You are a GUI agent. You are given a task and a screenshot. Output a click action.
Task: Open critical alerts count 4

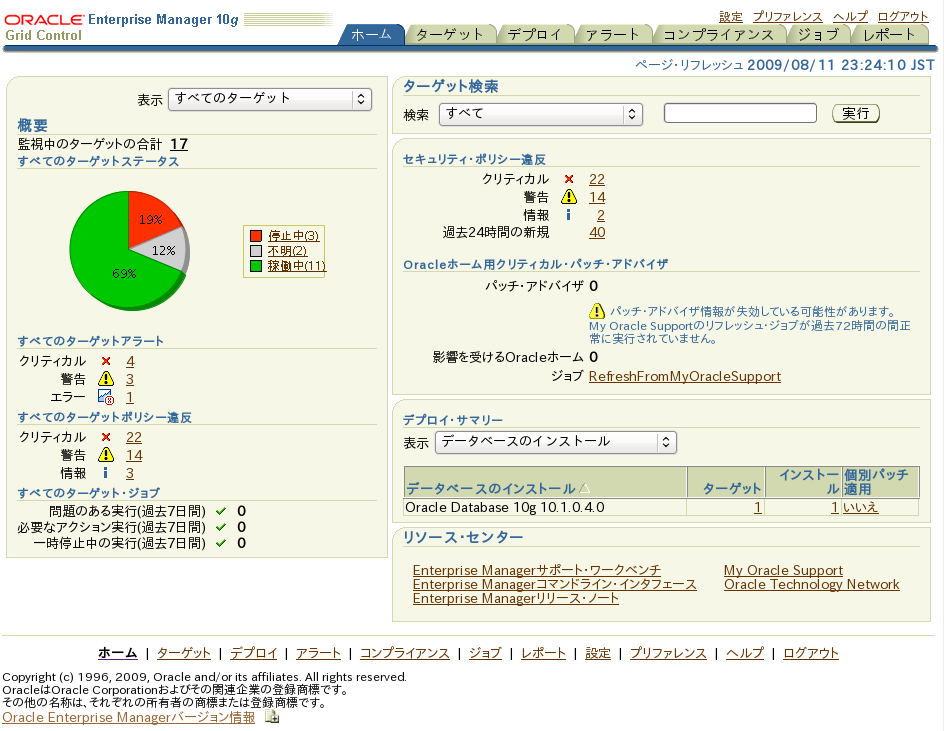click(130, 361)
